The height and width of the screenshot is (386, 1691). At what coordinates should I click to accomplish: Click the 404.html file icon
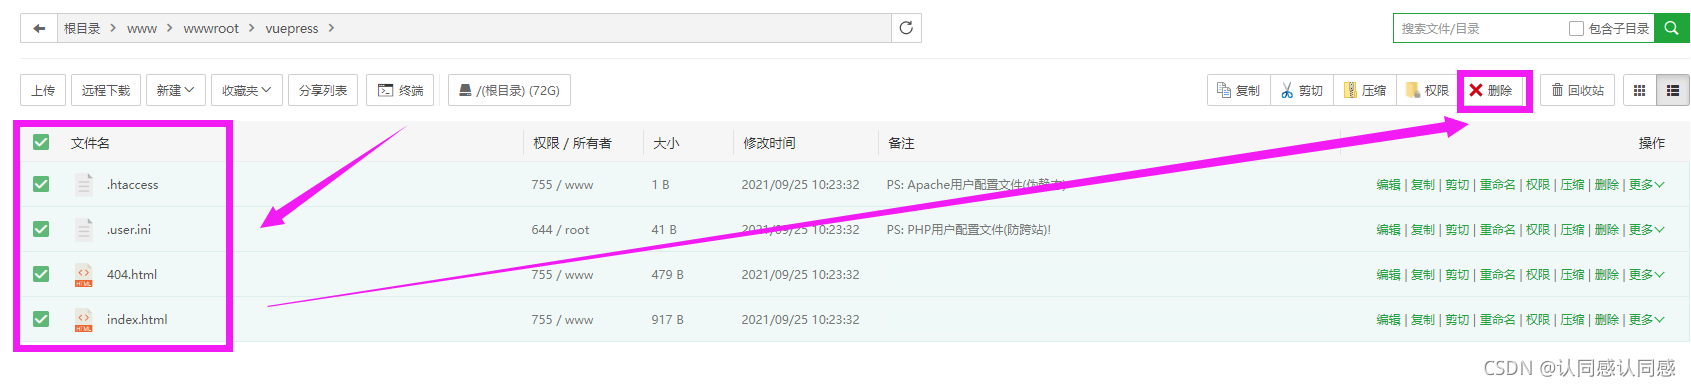[84, 274]
